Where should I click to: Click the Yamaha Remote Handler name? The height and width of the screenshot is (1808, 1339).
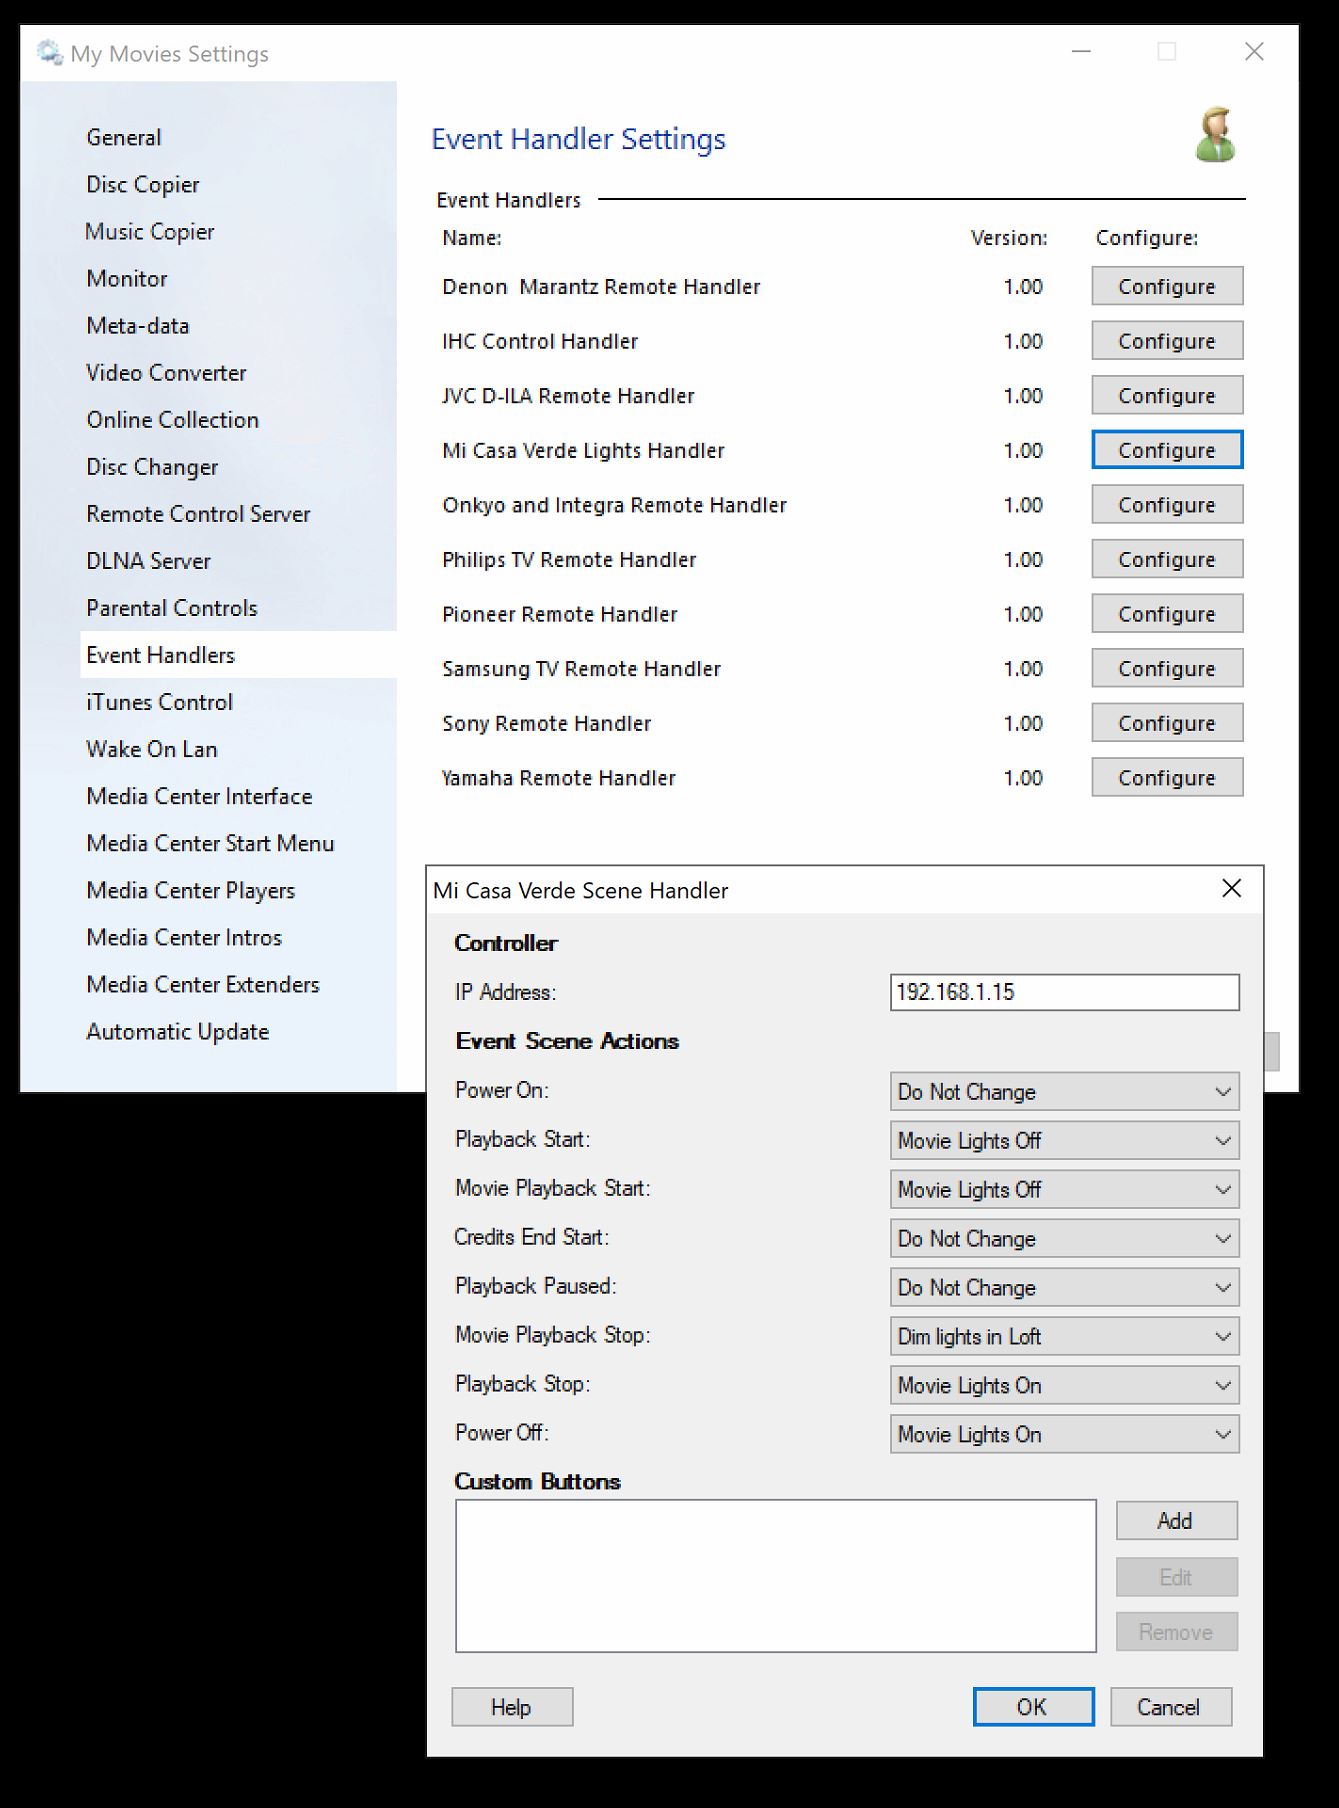pyautogui.click(x=559, y=778)
